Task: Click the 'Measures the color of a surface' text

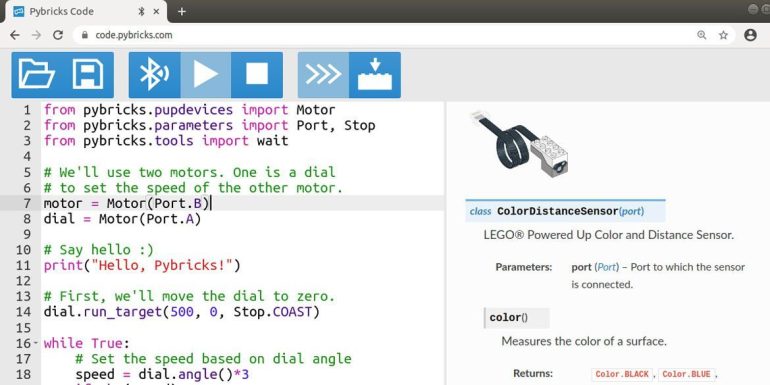Action: [584, 341]
